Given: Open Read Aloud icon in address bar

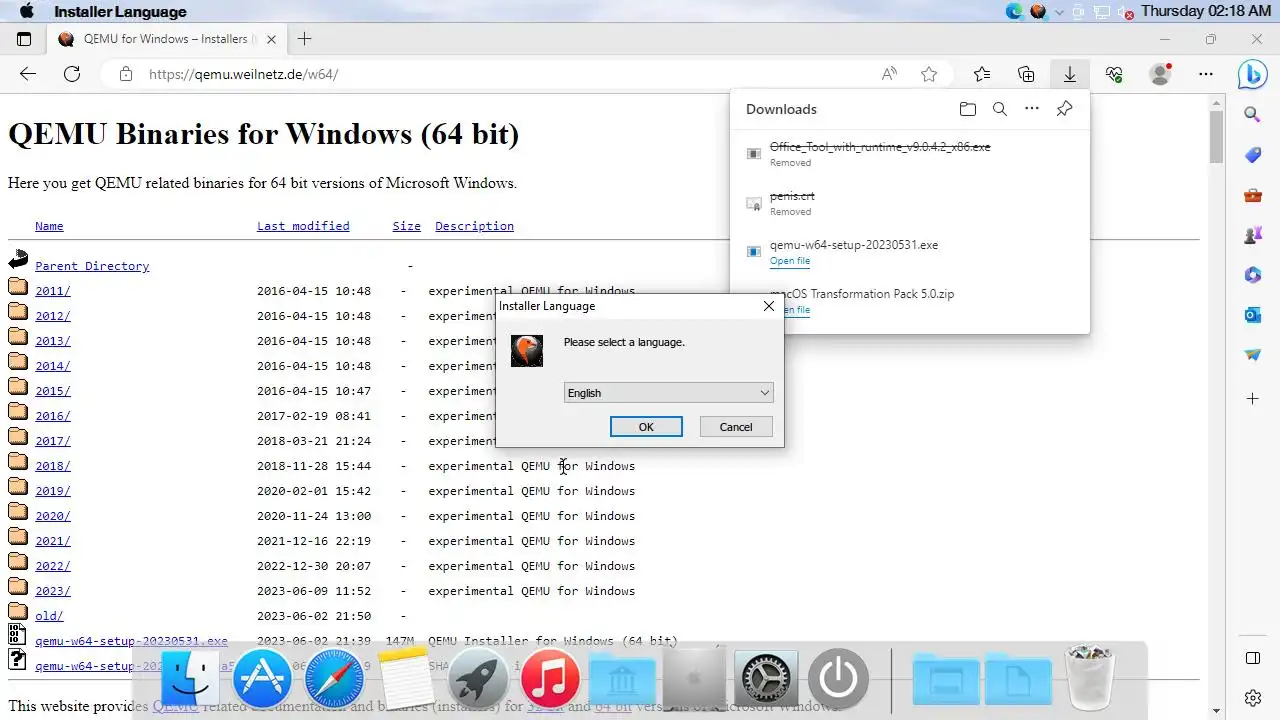Looking at the screenshot, I should coord(889,74).
